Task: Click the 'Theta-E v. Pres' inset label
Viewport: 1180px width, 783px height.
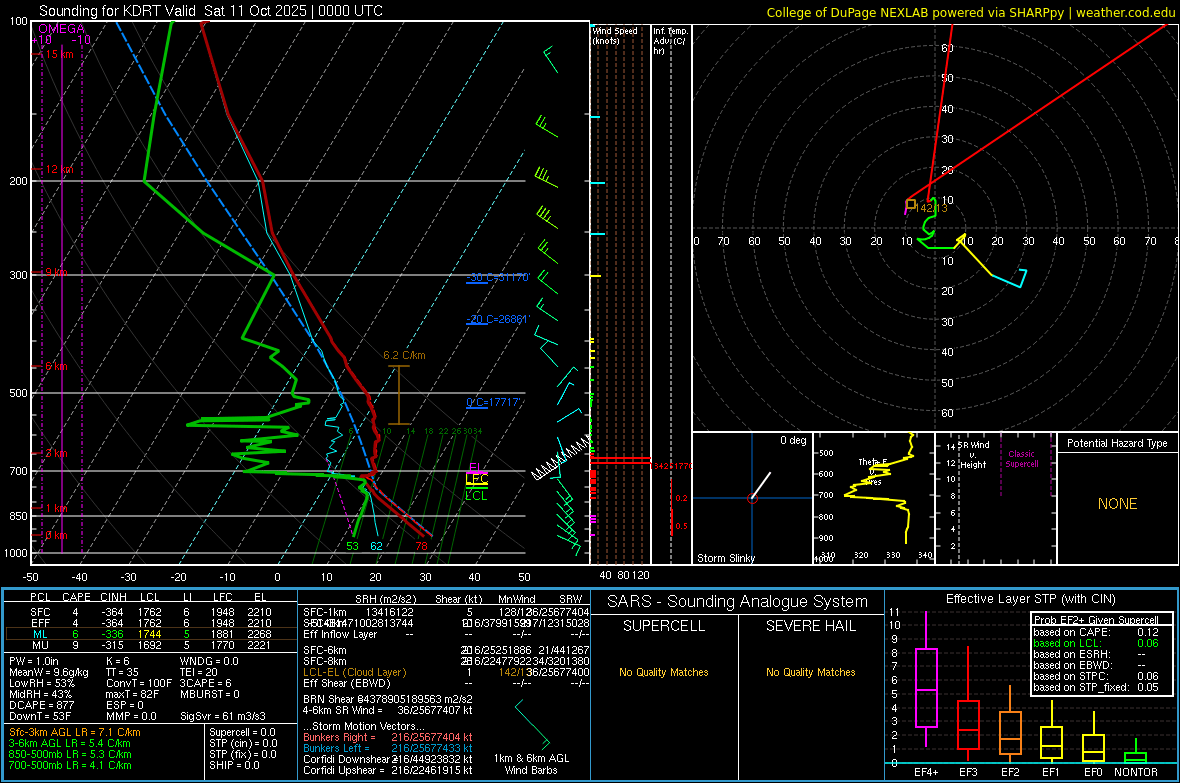Action: [x=873, y=471]
